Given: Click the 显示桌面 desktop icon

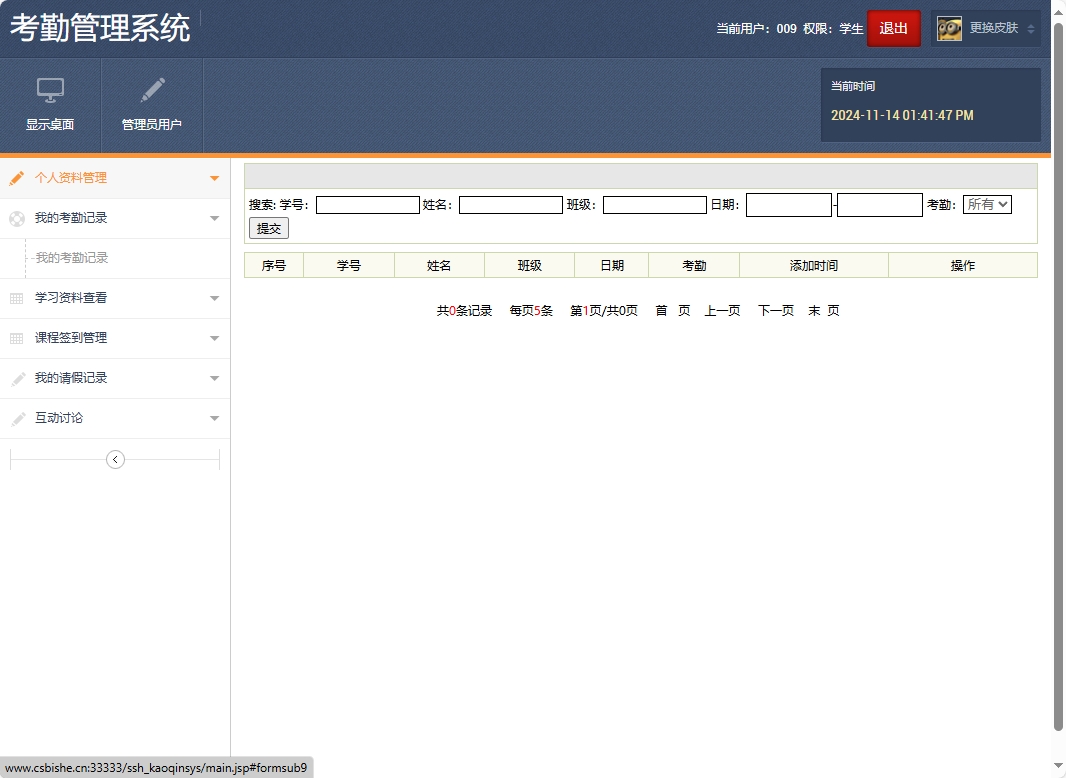Looking at the screenshot, I should coord(50,90).
